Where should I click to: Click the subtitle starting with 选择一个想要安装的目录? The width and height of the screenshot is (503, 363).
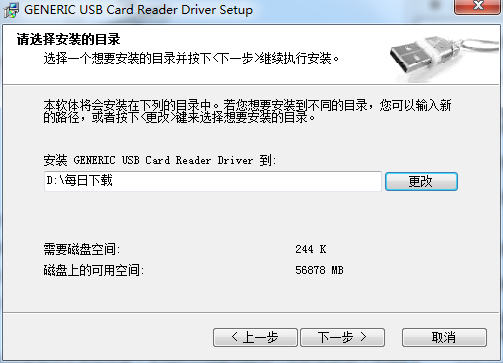point(191,59)
